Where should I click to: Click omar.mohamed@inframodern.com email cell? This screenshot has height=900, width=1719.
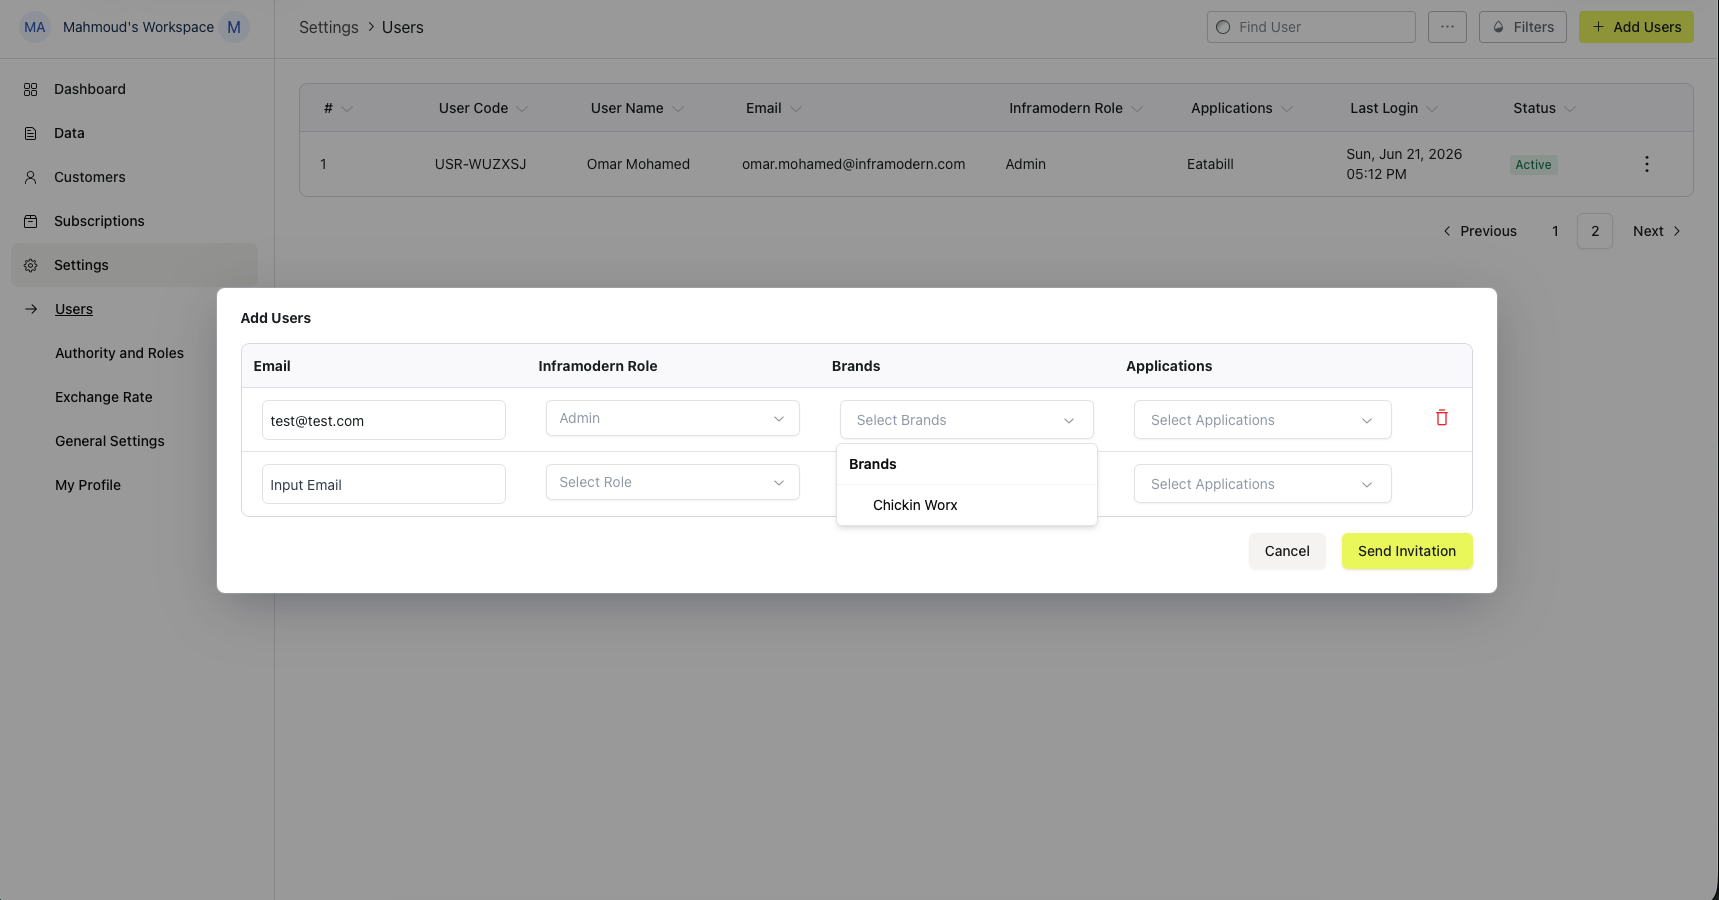tap(854, 164)
